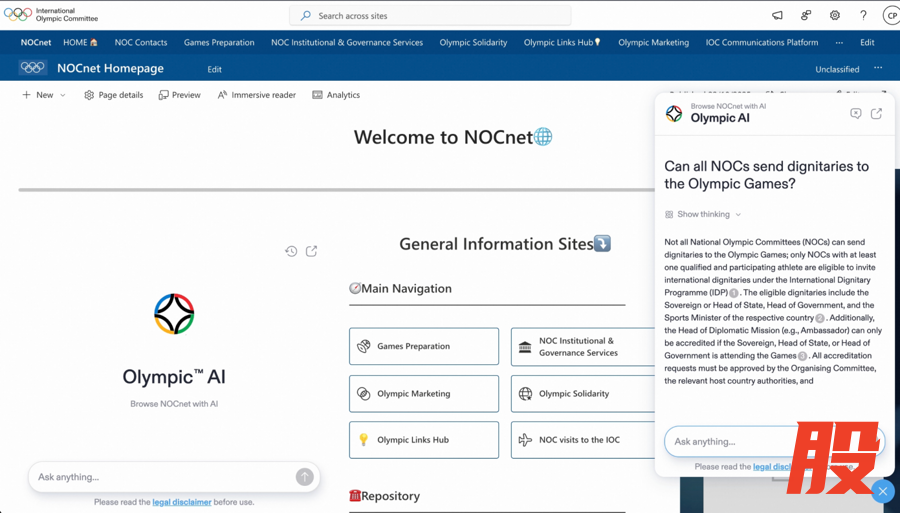Open the Olympic Links Hub tile
Viewport: 900px width, 513px height.
coord(424,440)
